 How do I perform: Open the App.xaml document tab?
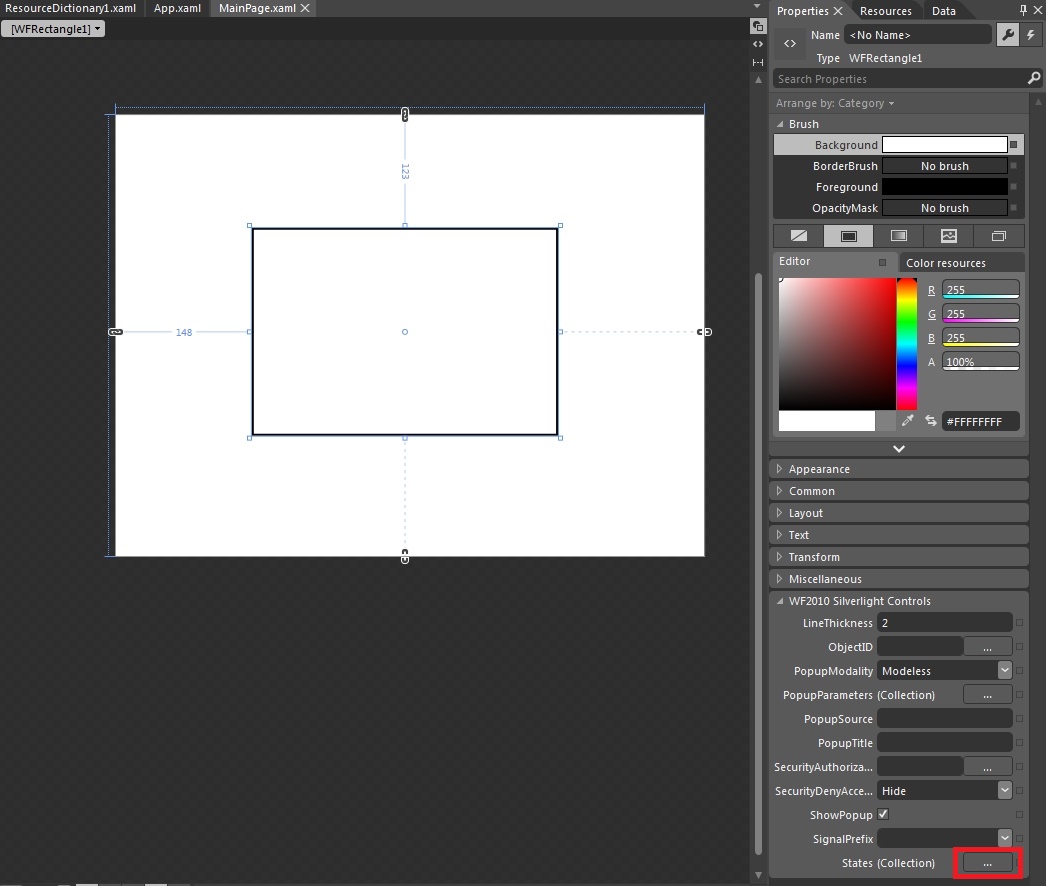pyautogui.click(x=177, y=8)
